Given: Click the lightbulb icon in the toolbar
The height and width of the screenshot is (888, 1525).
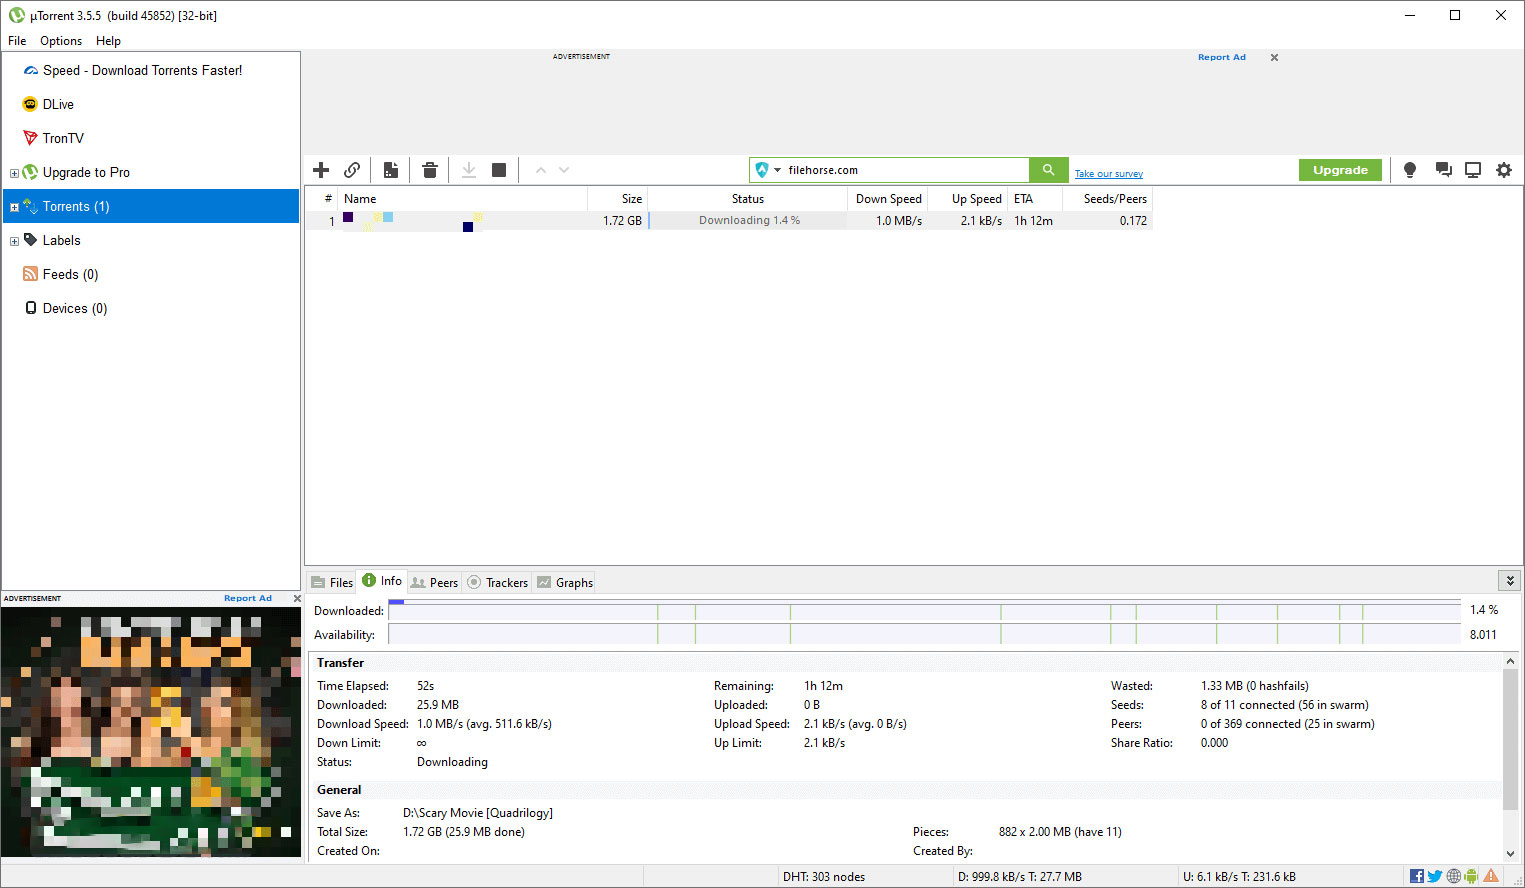Looking at the screenshot, I should pos(1410,170).
